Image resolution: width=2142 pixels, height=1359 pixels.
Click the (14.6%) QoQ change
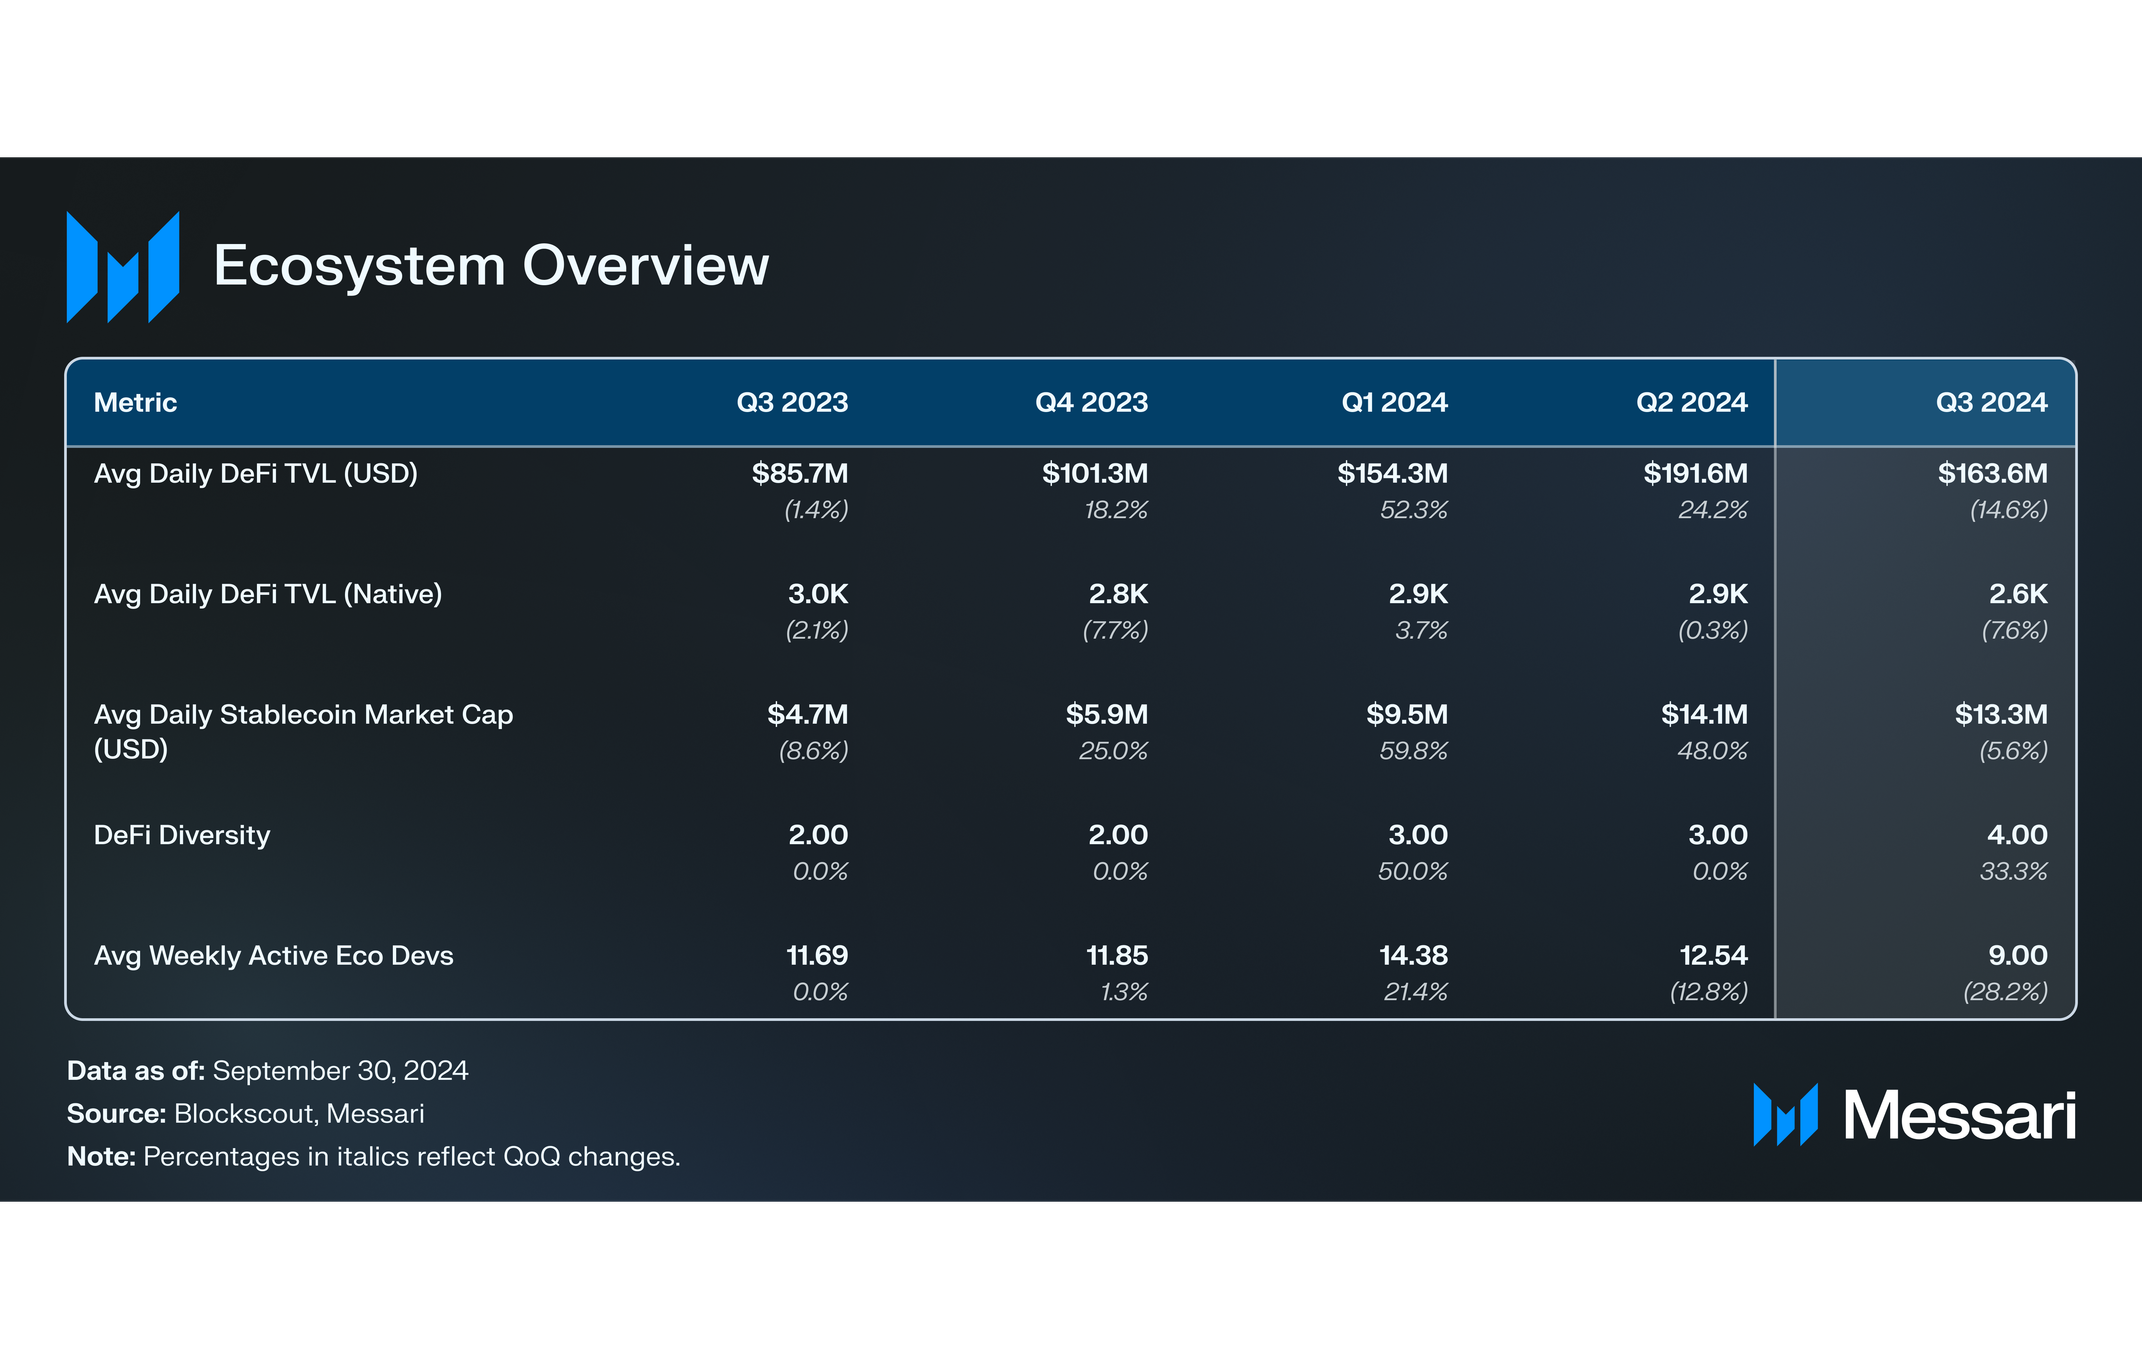click(x=2009, y=510)
